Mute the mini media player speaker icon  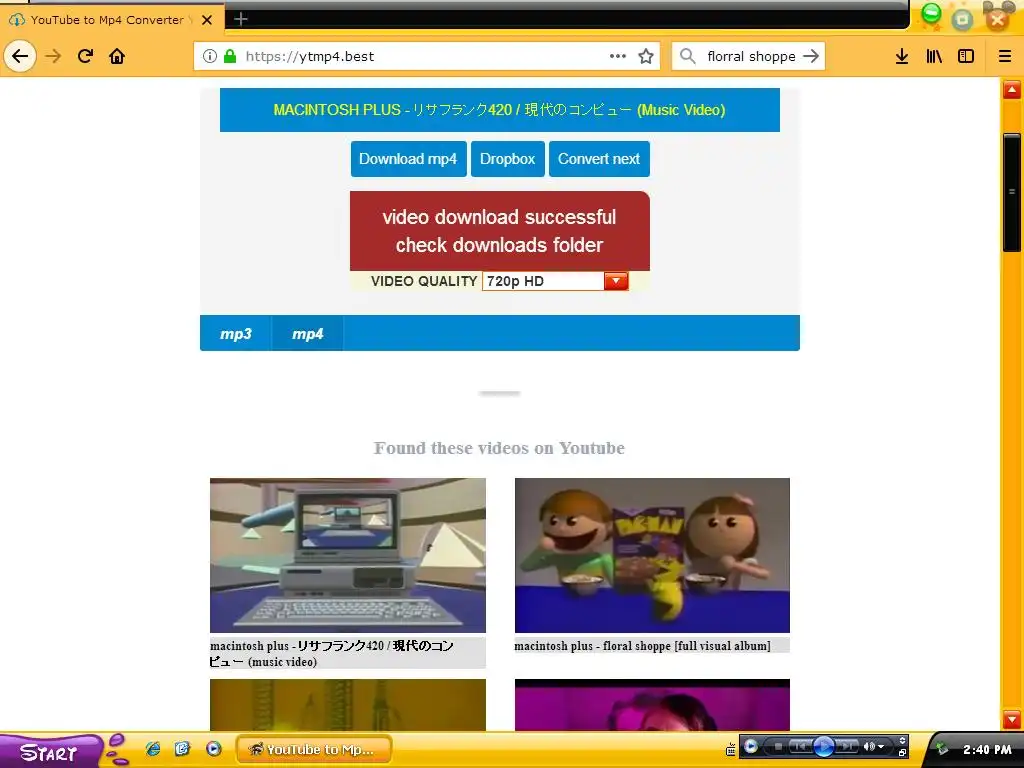[x=869, y=746]
